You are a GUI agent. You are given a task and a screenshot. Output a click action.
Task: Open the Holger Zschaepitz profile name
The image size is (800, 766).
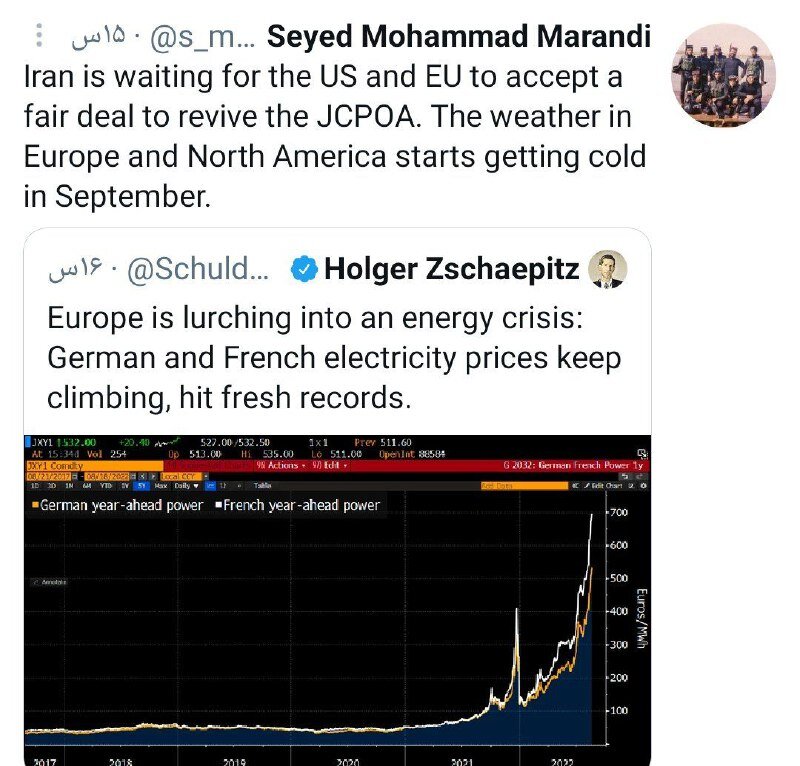[x=452, y=268]
